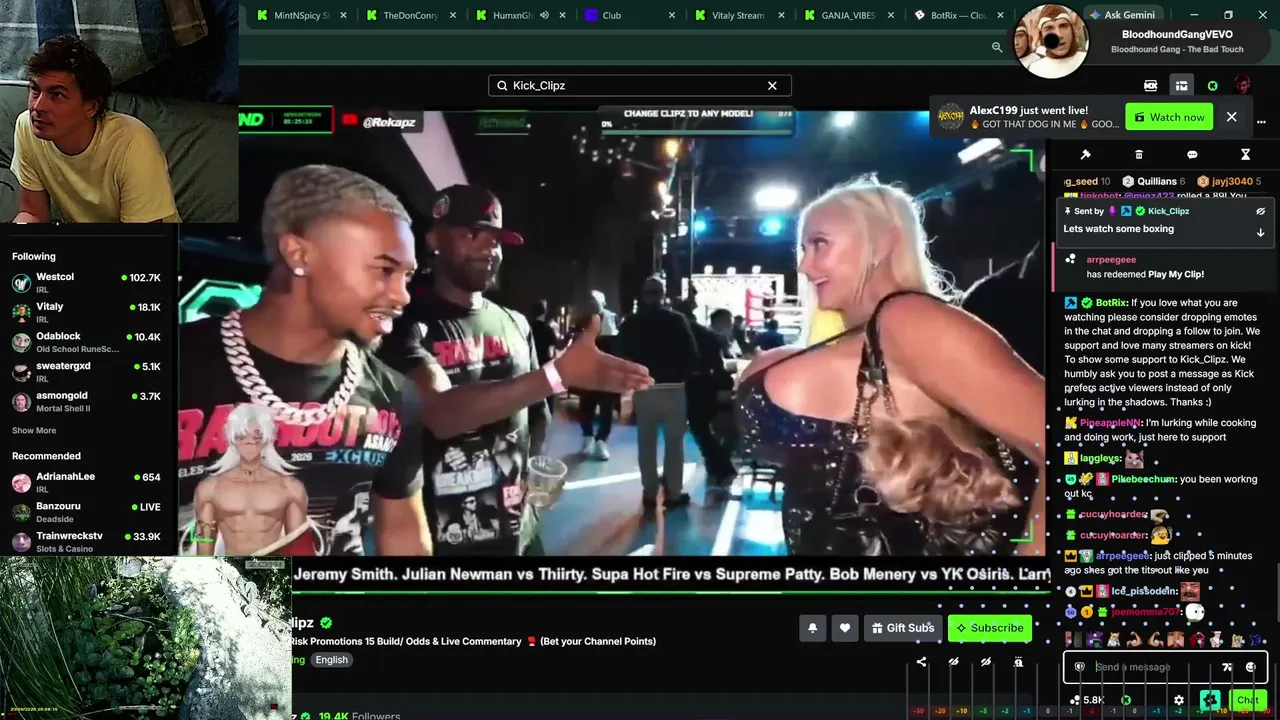Click the chat identity icon in message box

(x=1079, y=667)
